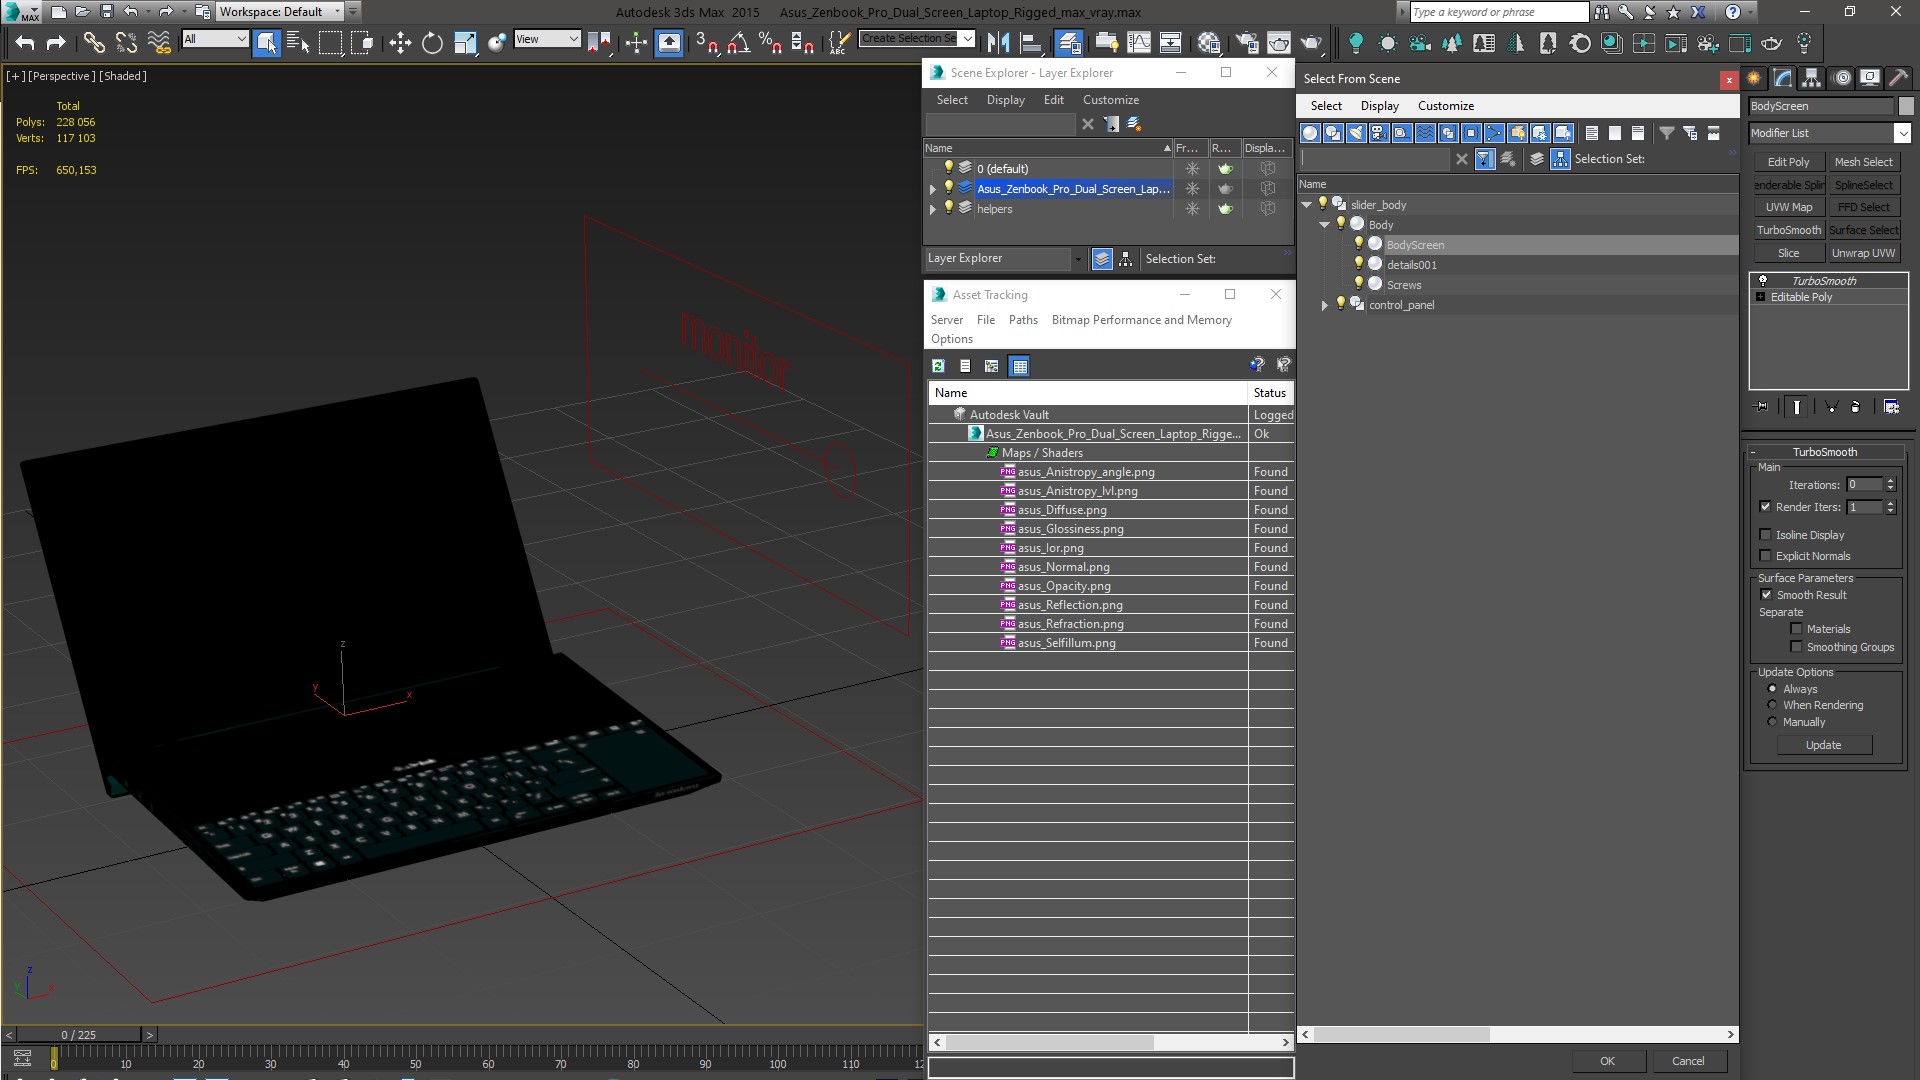The image size is (1920, 1080).
Task: Open the Align tool
Action: click(x=1030, y=42)
